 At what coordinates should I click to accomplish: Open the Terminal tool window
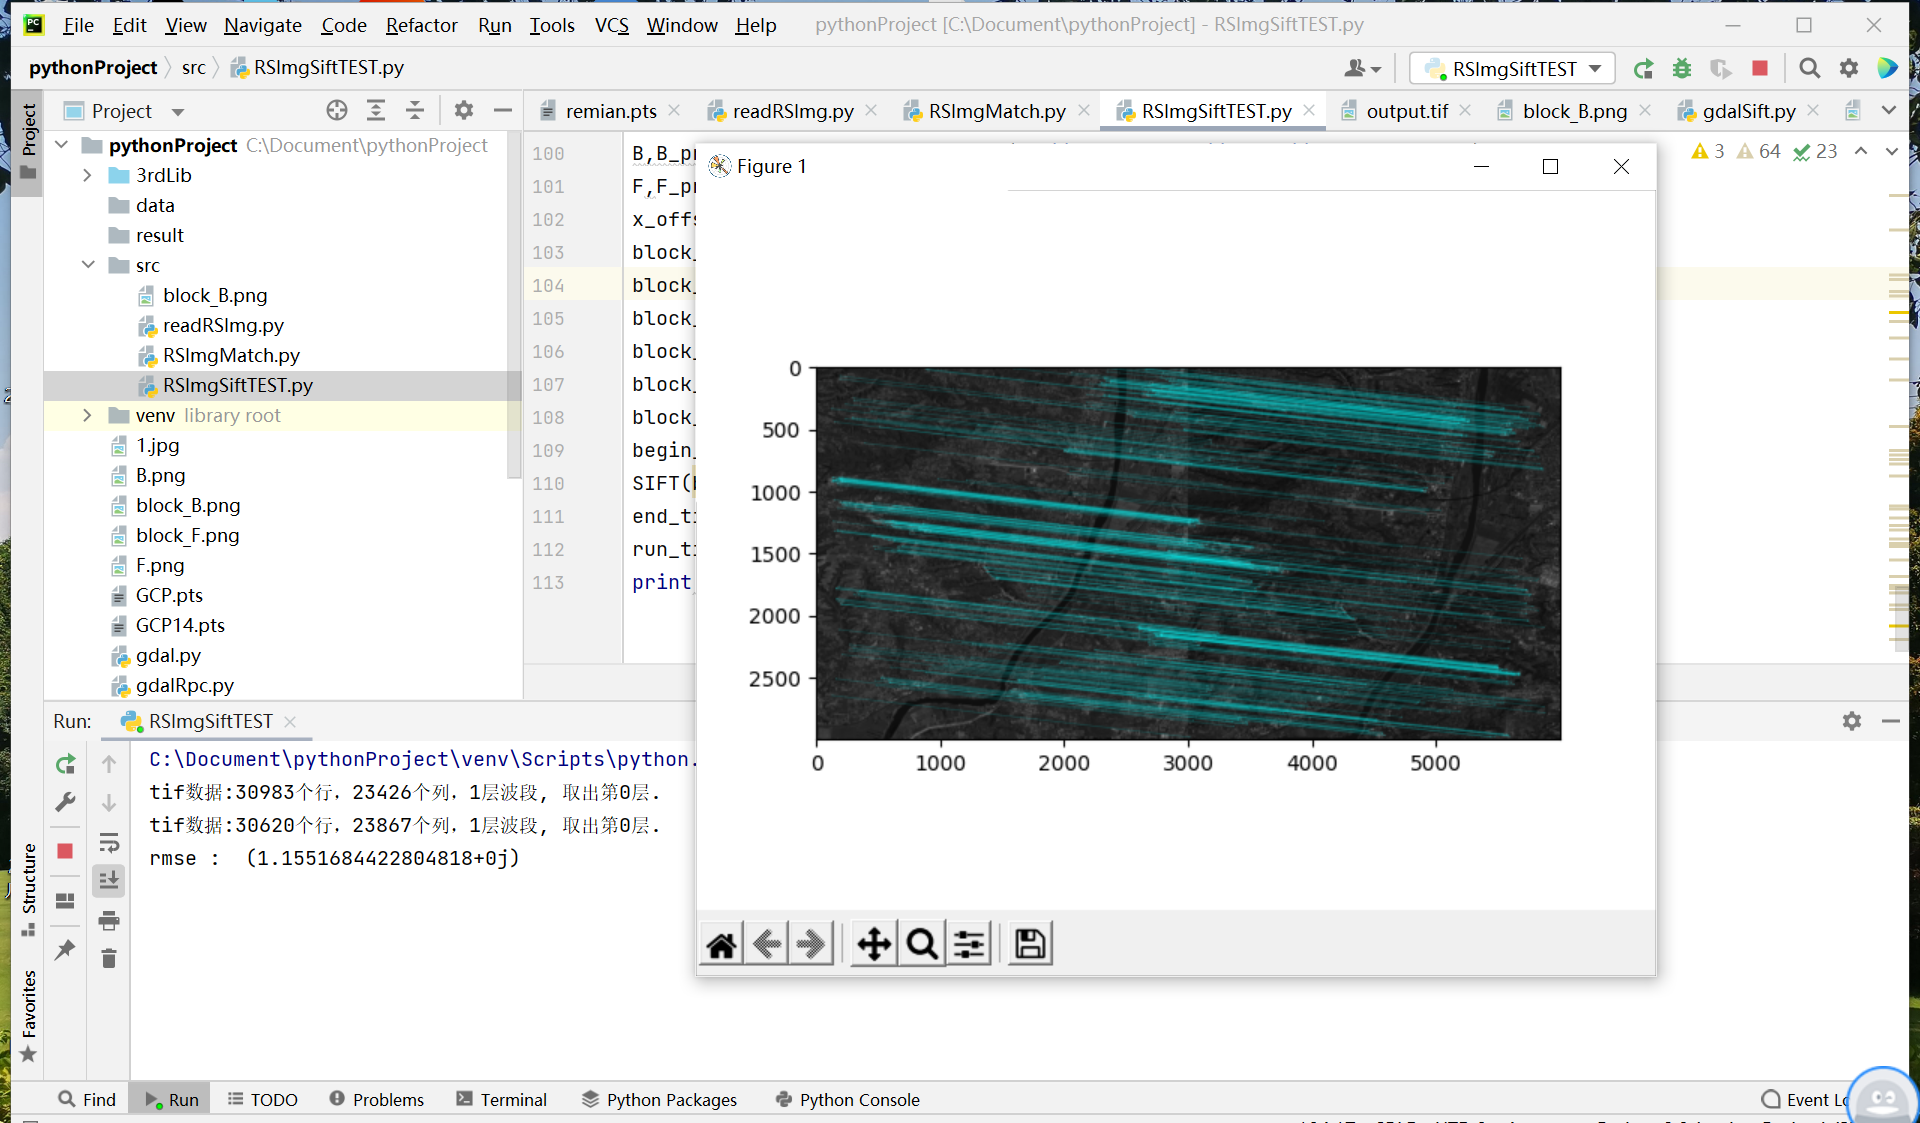click(501, 1099)
